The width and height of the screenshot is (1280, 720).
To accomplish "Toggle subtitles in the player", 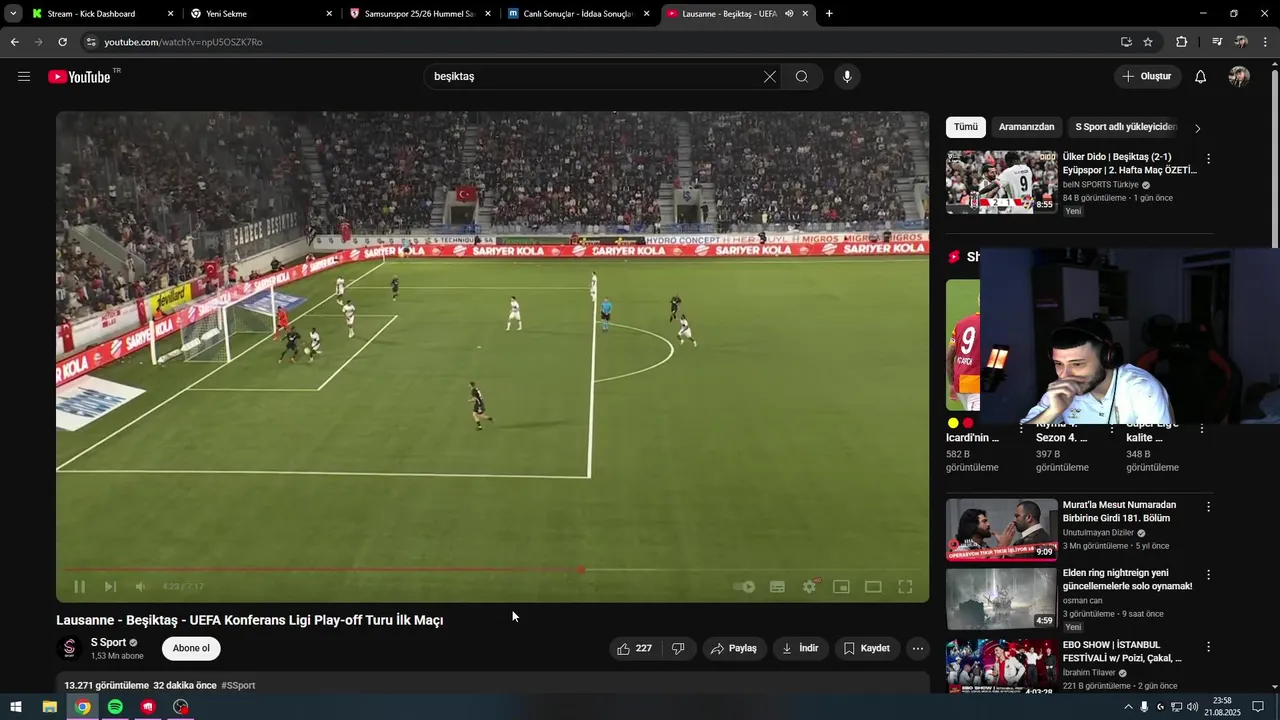I will point(777,587).
